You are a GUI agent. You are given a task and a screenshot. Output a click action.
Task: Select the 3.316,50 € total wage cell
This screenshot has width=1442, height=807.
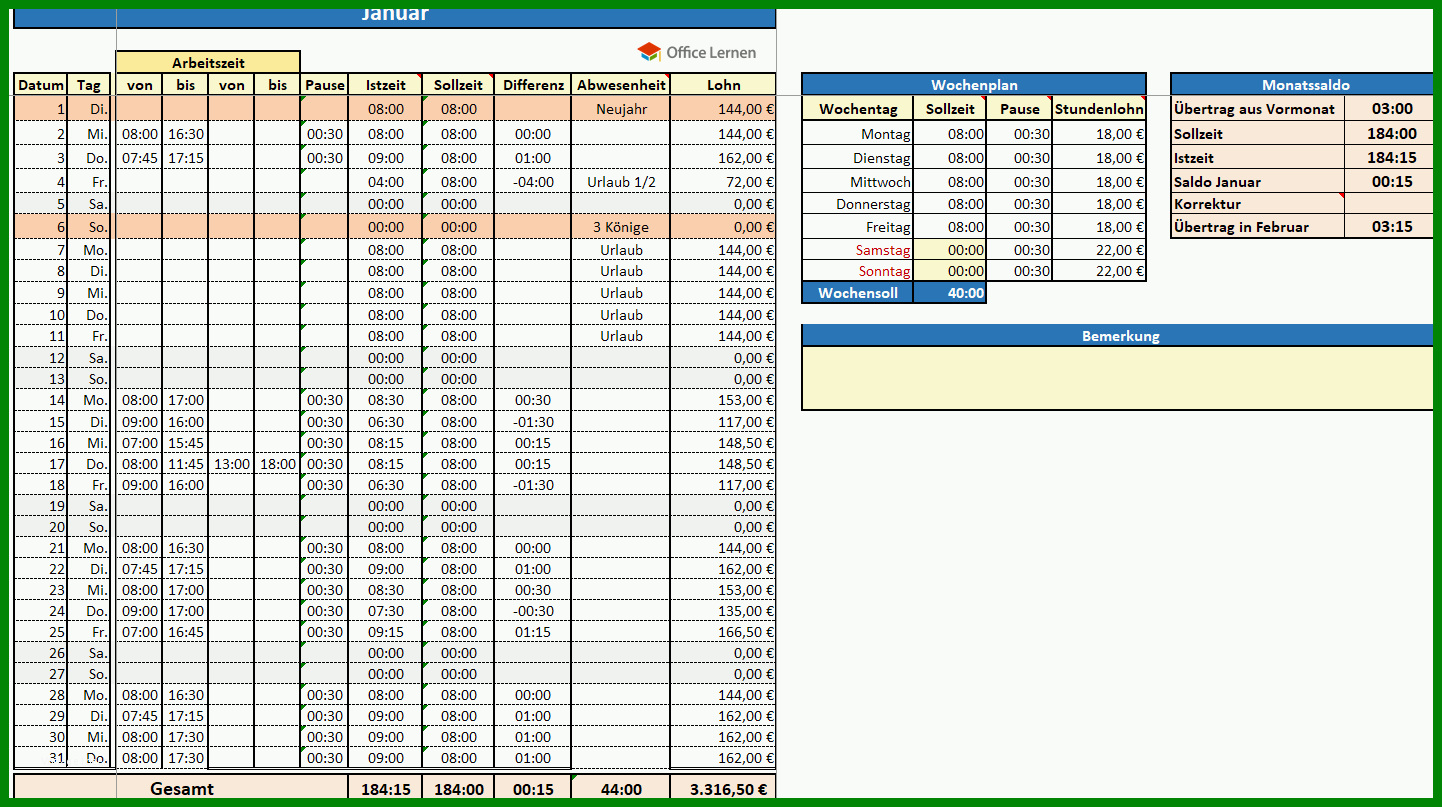click(723, 789)
